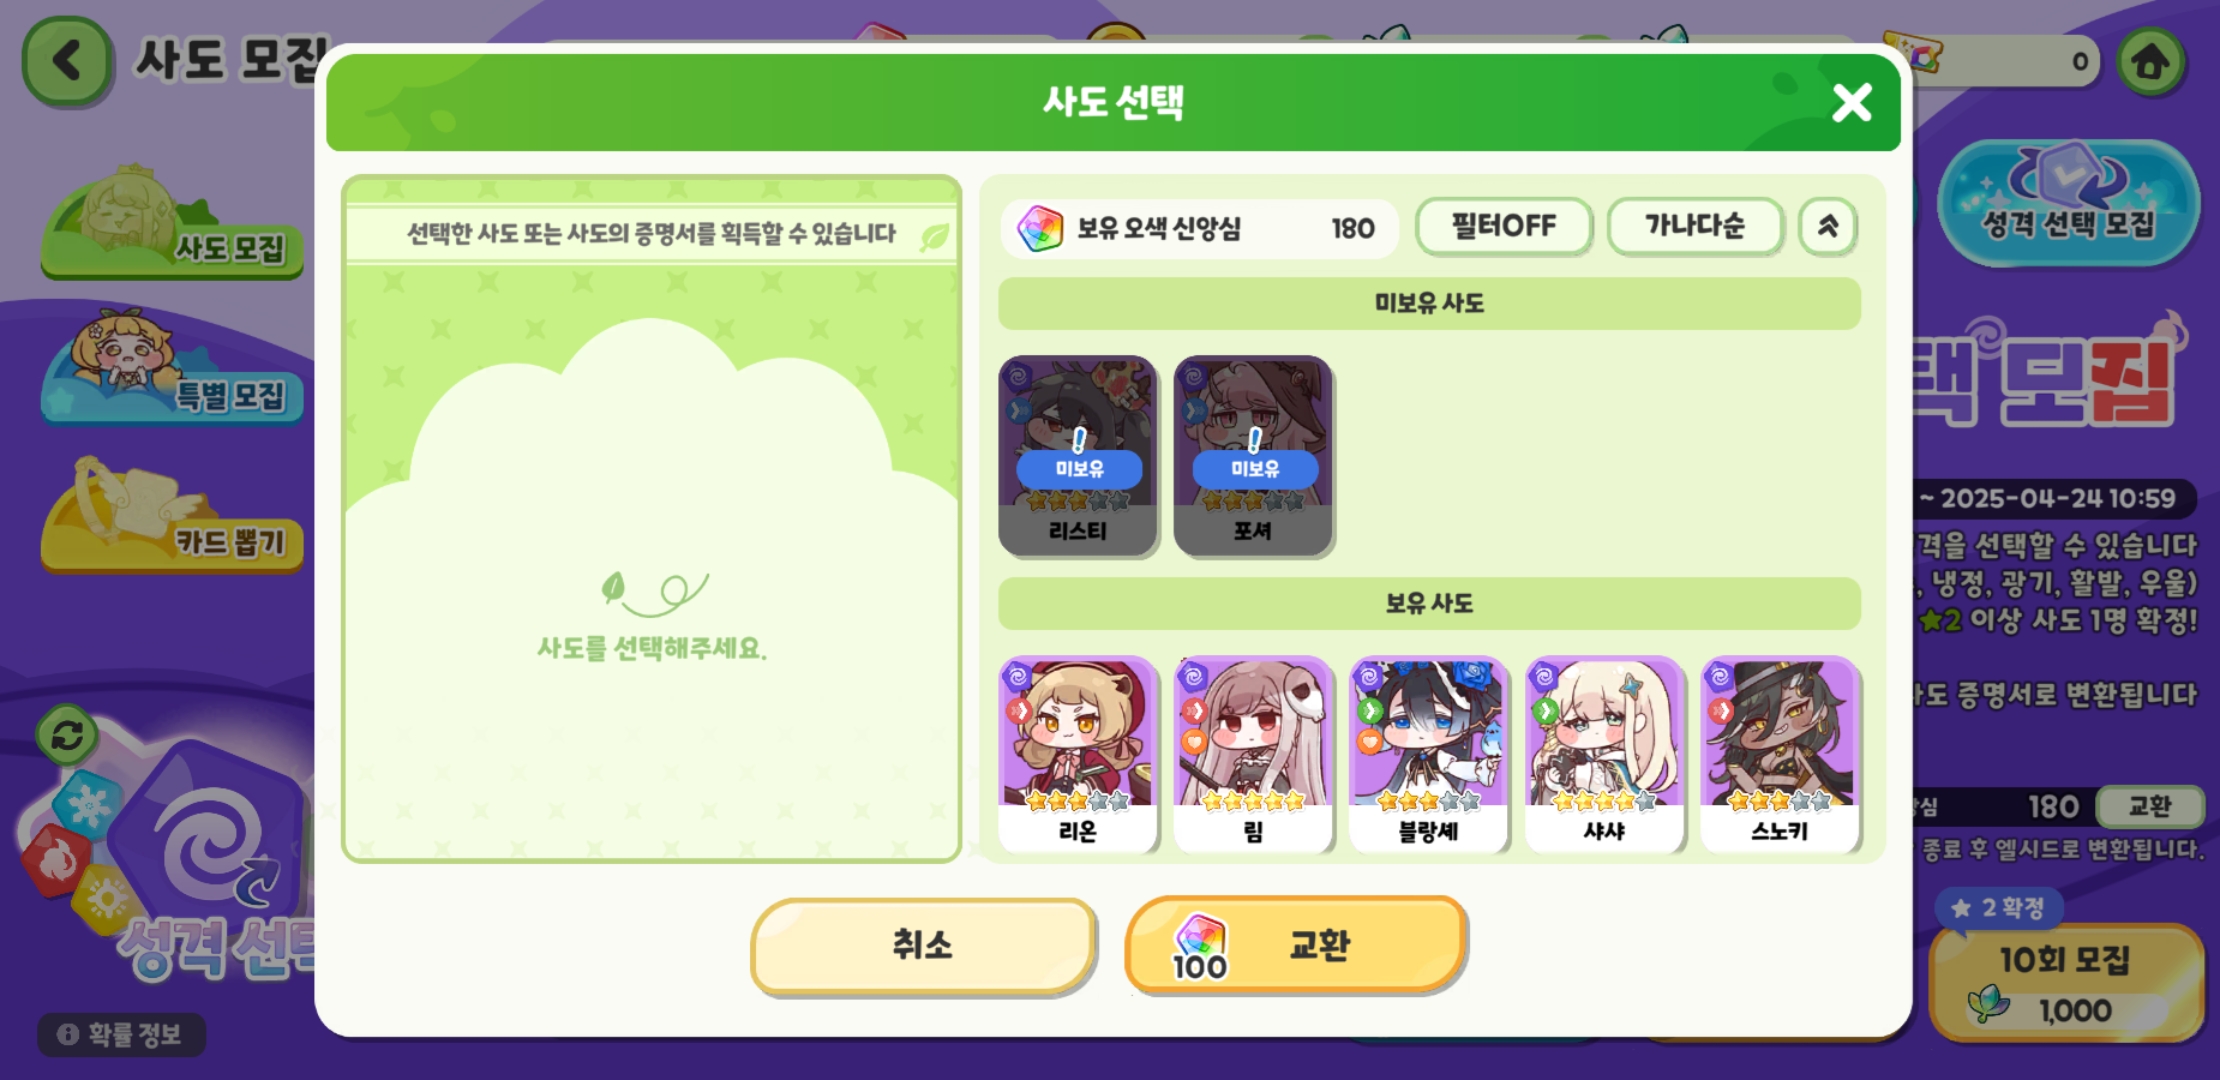Close the 사도 선택 dialog
Viewport: 2220px width, 1080px height.
point(1851,102)
